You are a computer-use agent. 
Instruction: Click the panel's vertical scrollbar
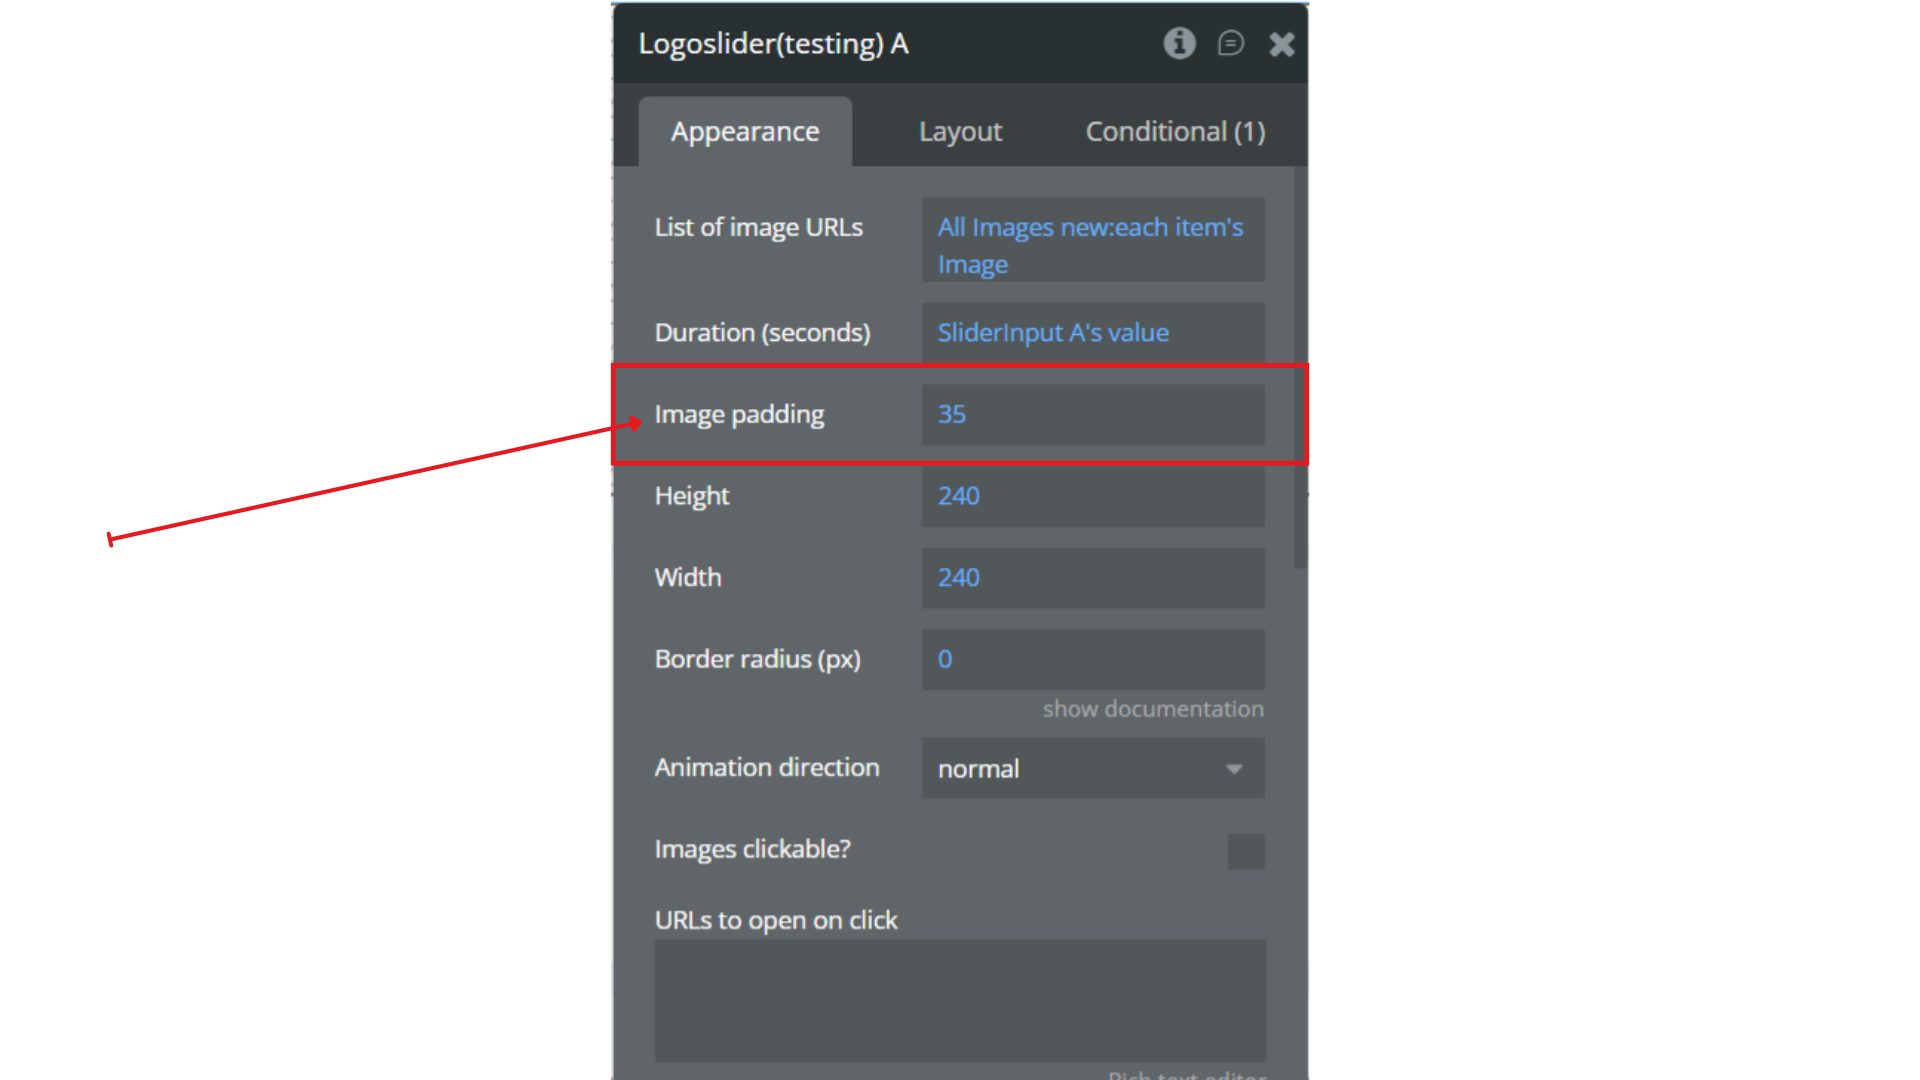[x=1300, y=370]
